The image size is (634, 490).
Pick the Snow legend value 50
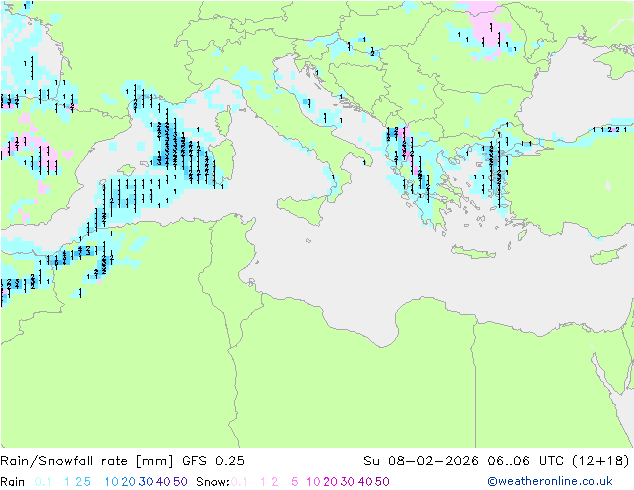click(383, 482)
